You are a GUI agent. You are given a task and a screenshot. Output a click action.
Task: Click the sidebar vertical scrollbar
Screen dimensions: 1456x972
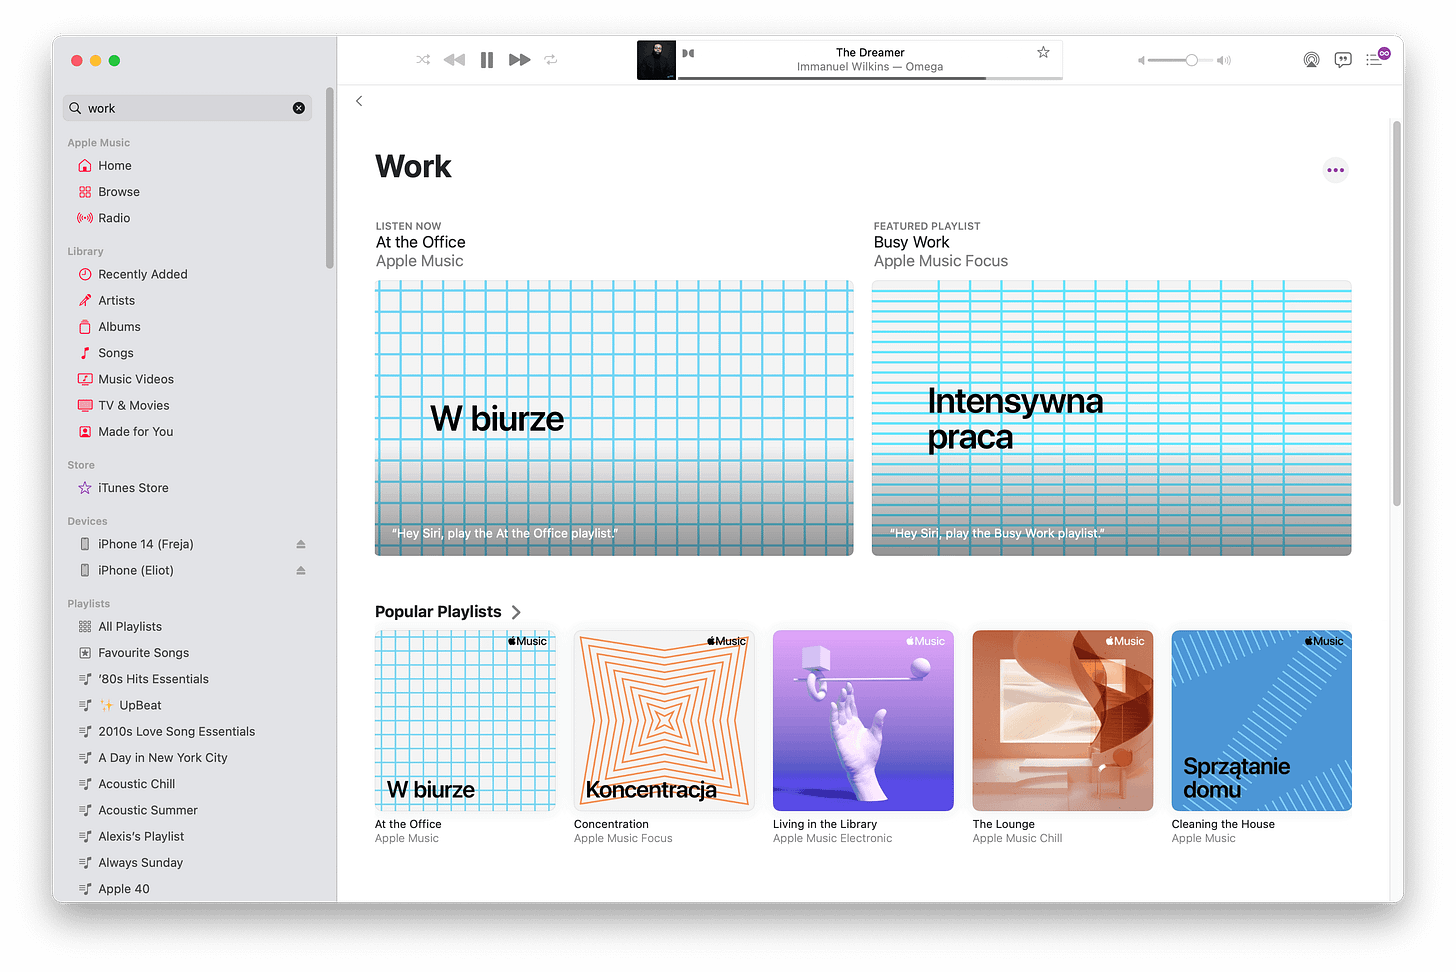(330, 178)
